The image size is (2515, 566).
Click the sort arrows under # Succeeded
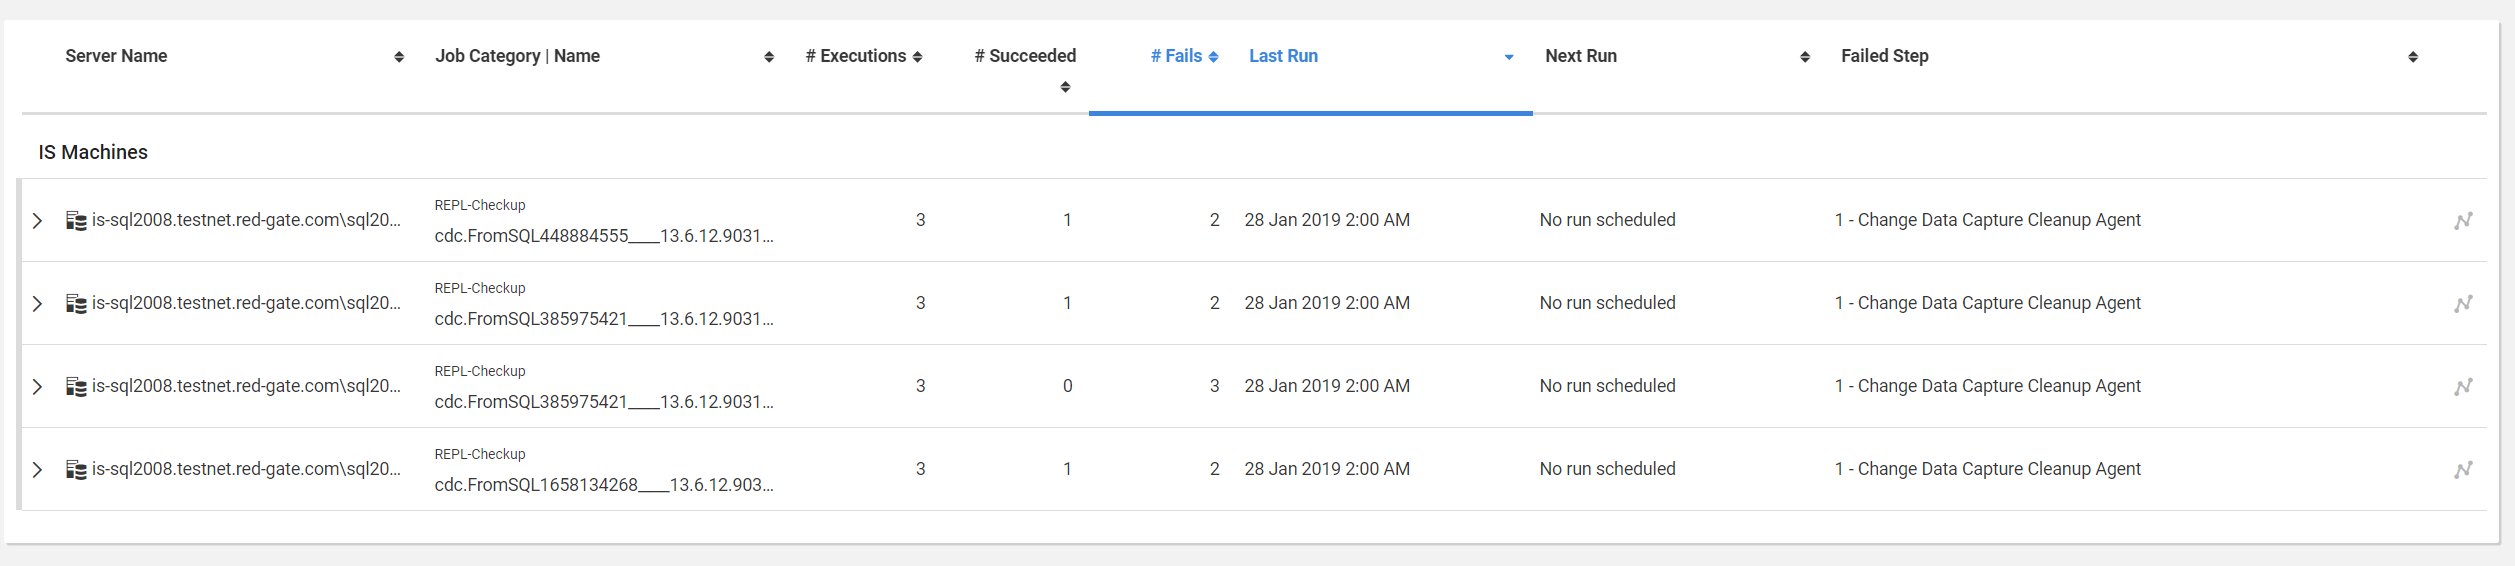click(x=1065, y=87)
